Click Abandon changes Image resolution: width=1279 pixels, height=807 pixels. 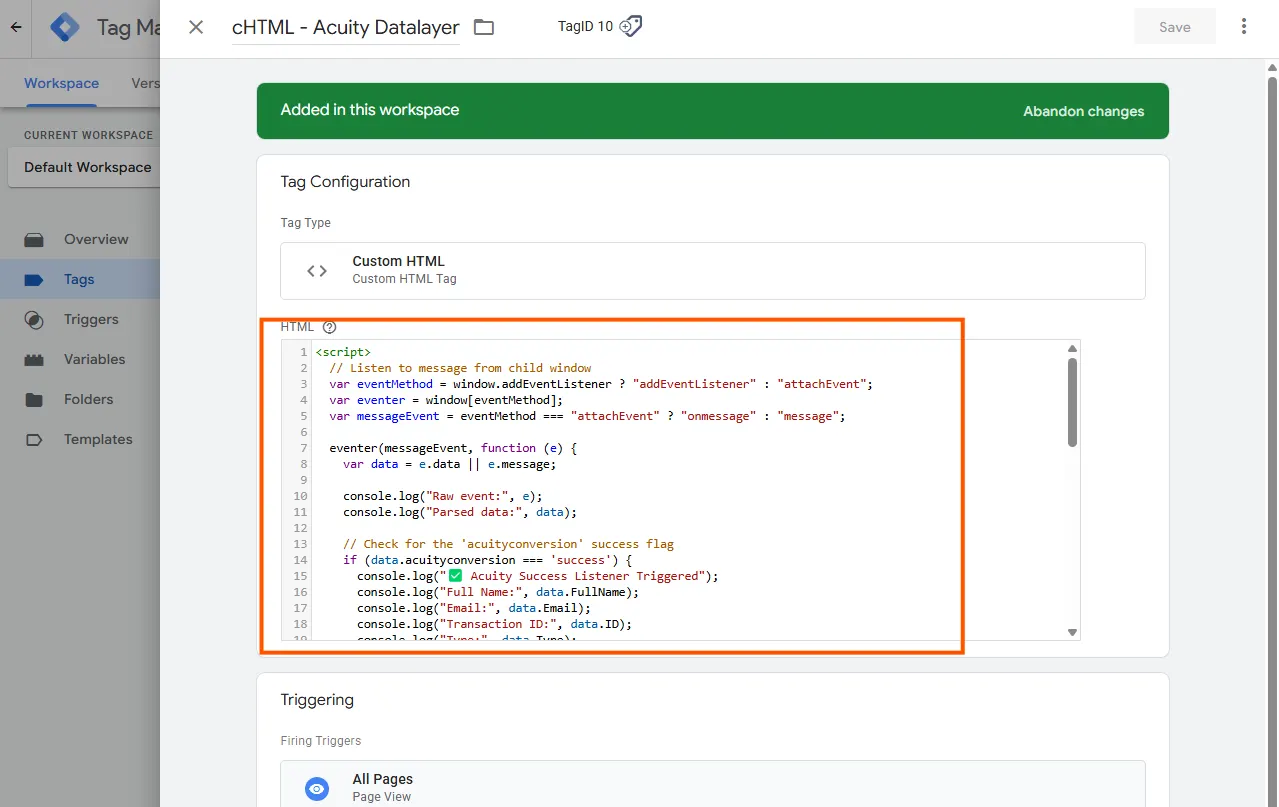(1083, 111)
